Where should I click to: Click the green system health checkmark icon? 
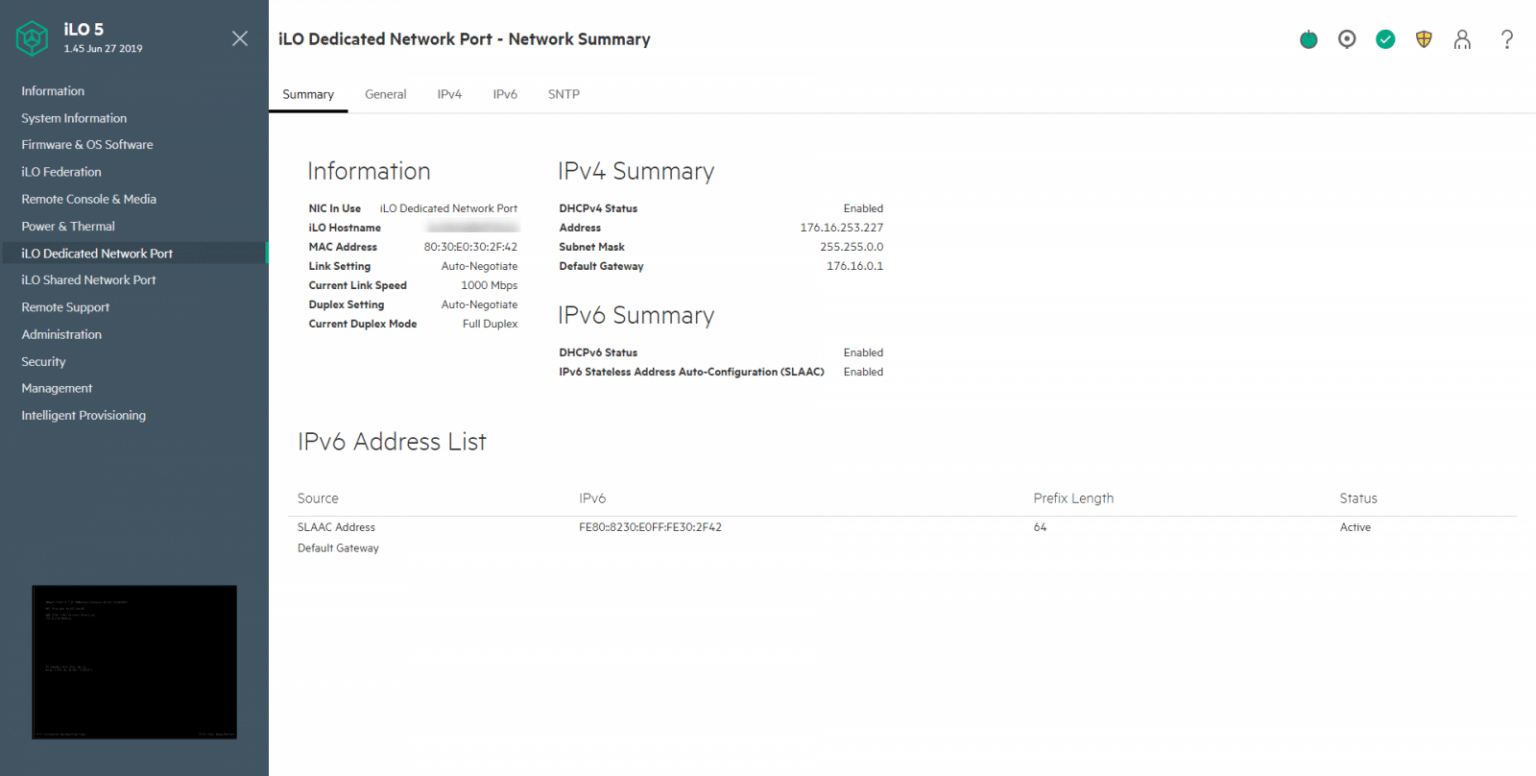pos(1385,40)
